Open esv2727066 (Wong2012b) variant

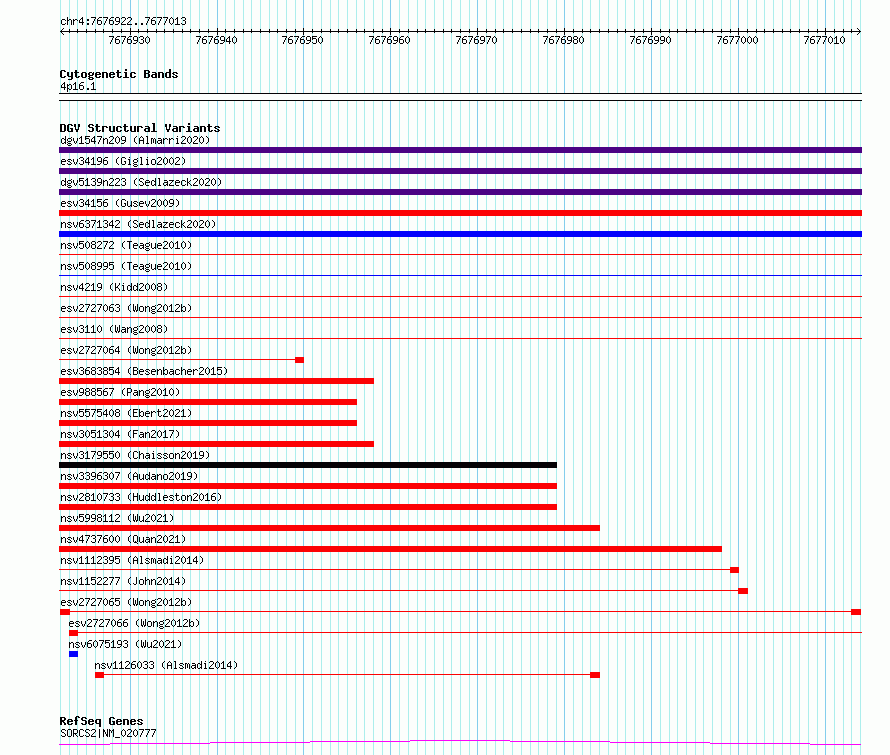pyautogui.click(x=135, y=623)
